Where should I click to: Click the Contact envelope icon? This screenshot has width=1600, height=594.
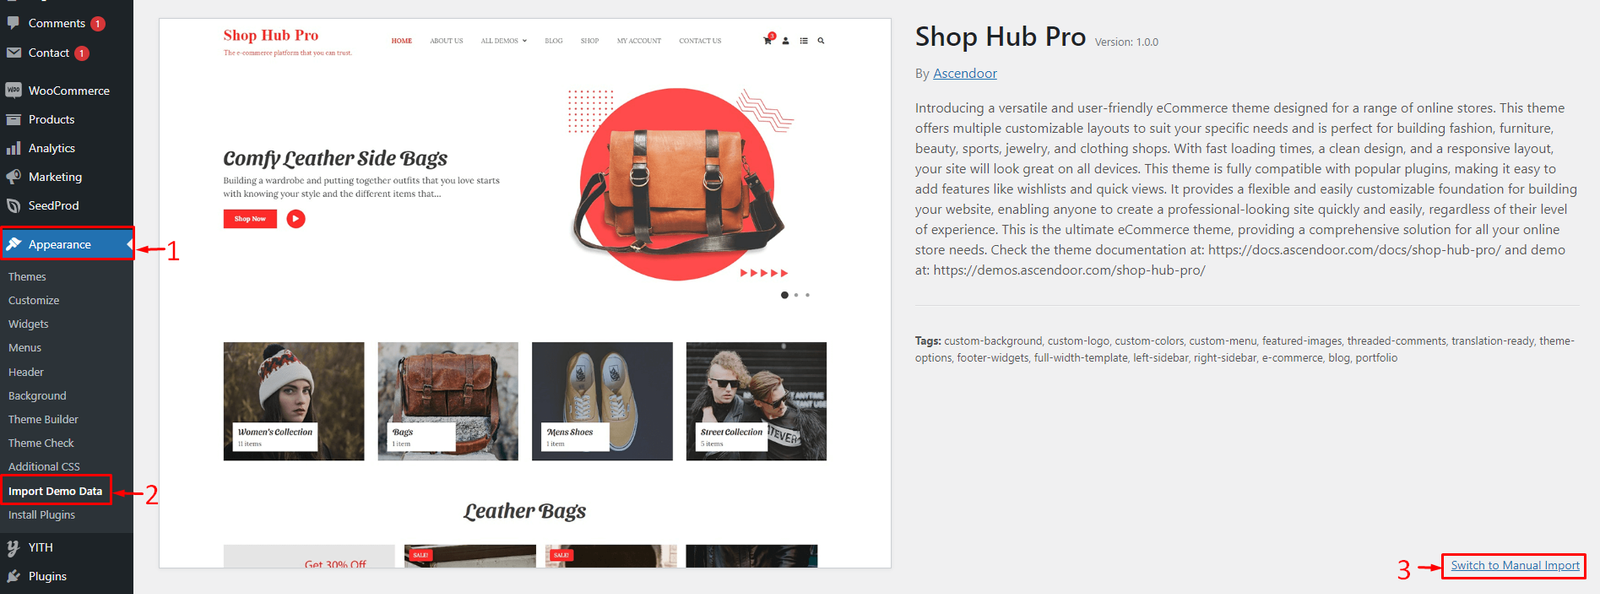13,53
